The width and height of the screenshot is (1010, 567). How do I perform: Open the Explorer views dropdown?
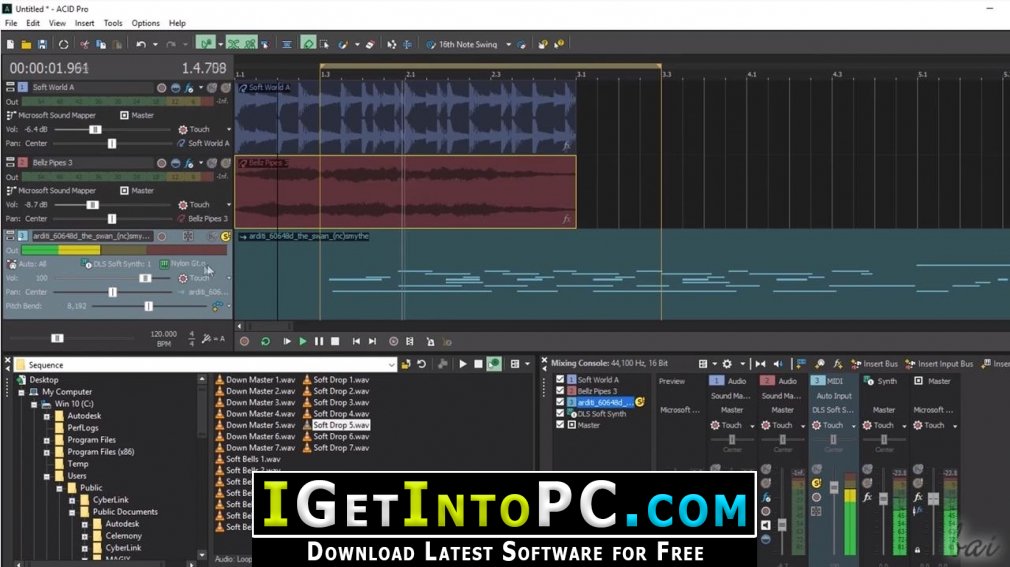[527, 365]
